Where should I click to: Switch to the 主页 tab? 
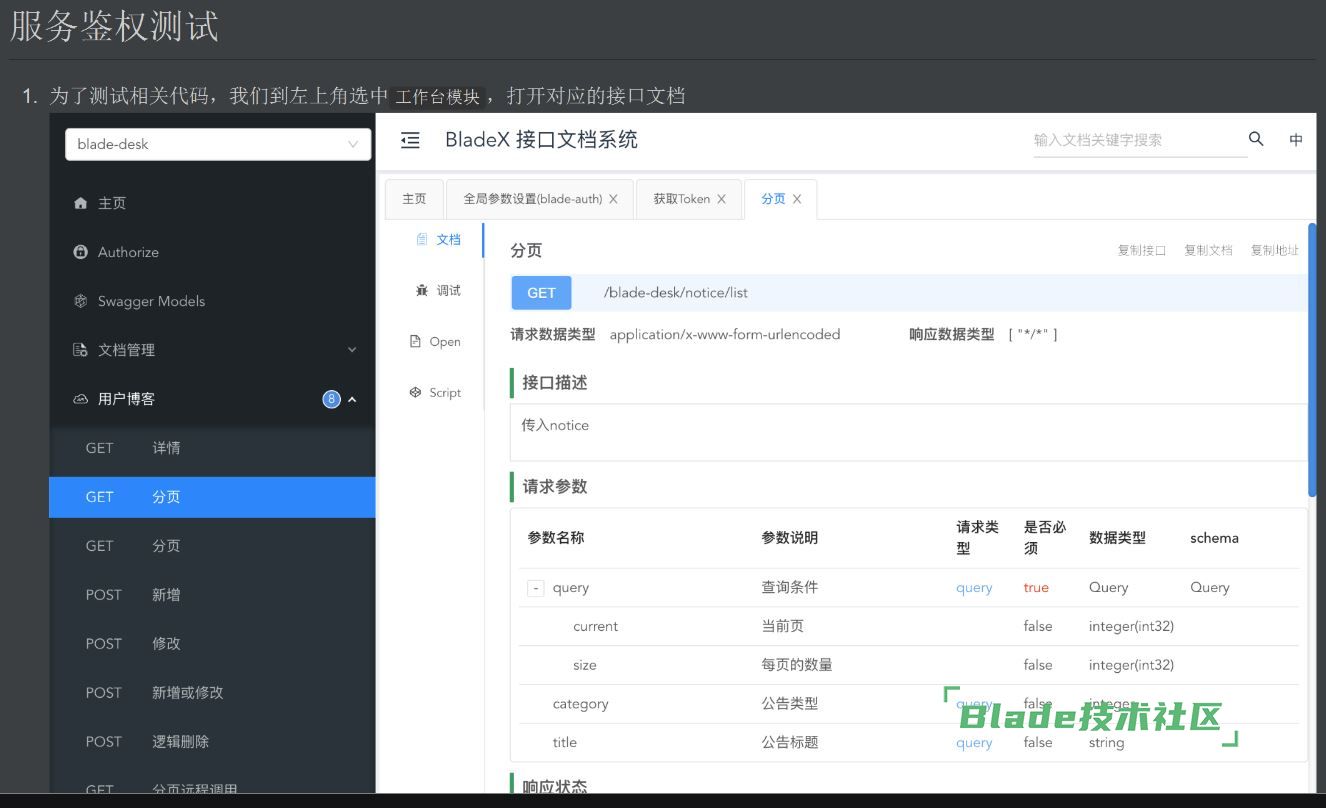pos(414,199)
